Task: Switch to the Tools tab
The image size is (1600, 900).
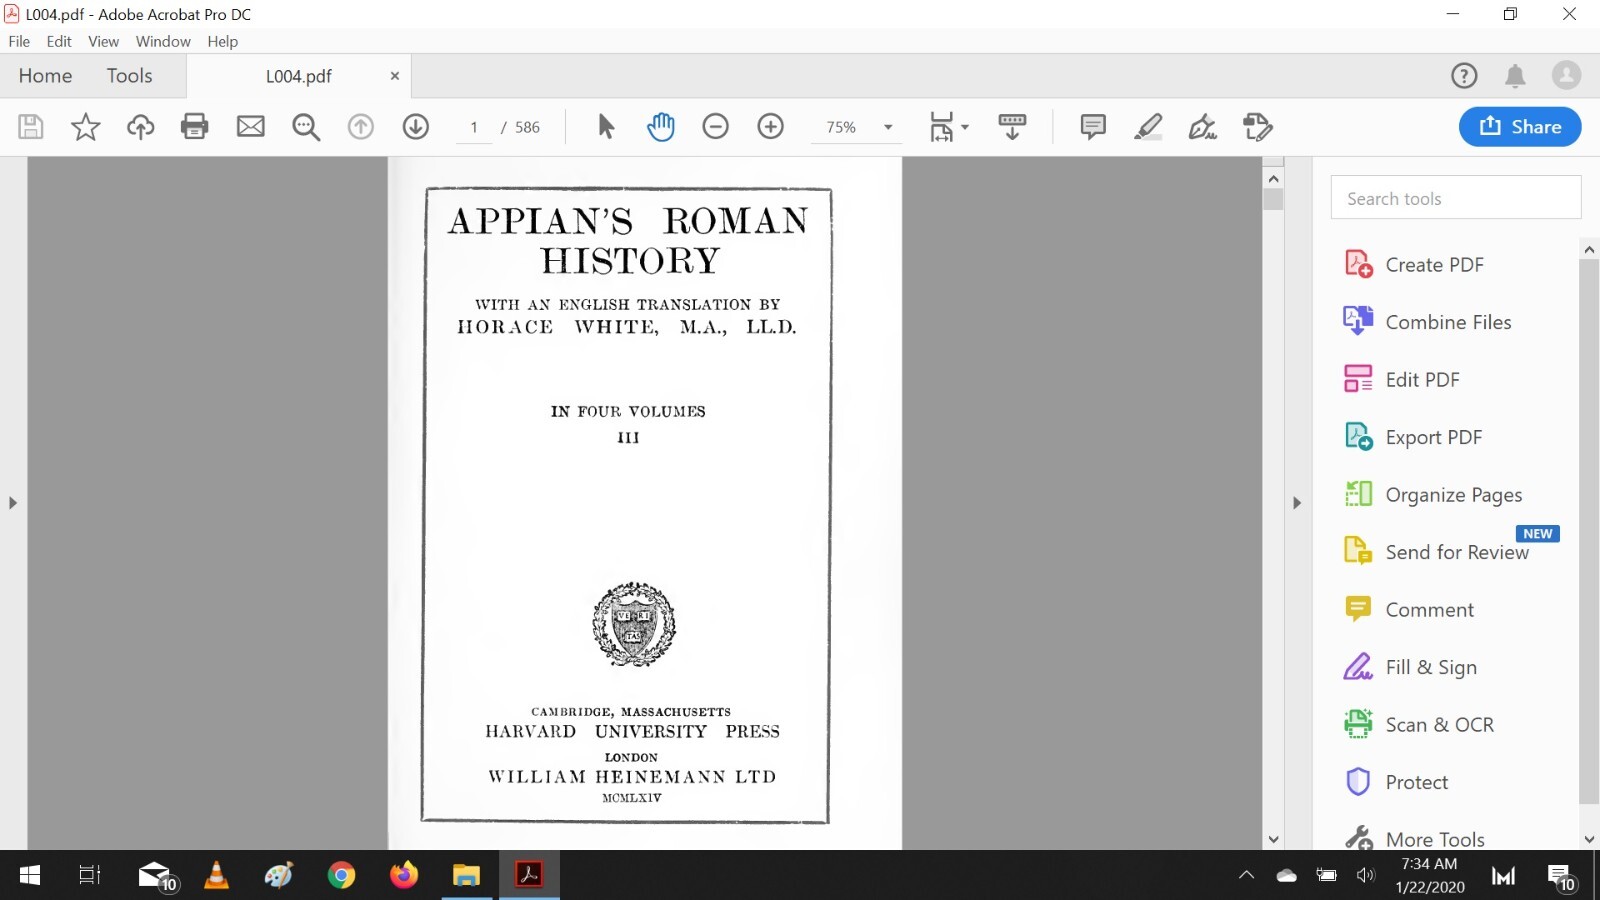Action: 130,76
